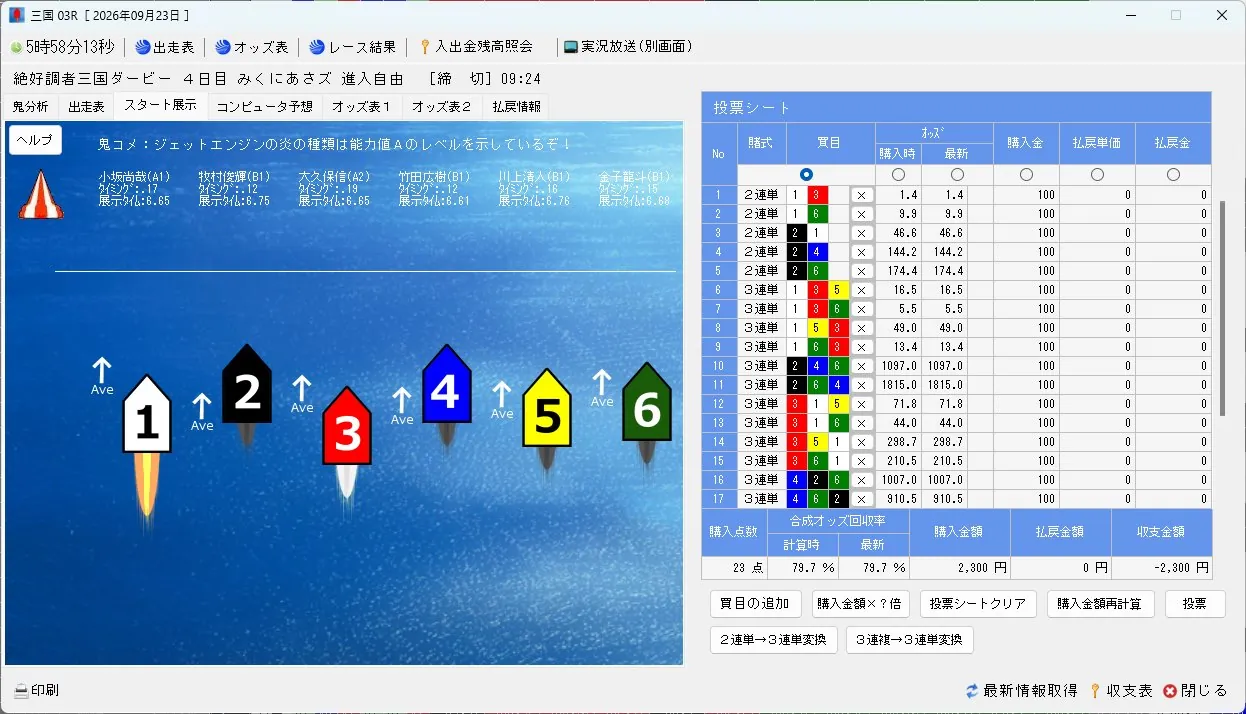The width and height of the screenshot is (1246, 714).
Task: Click the 投票シートクリア button
Action: 978,604
